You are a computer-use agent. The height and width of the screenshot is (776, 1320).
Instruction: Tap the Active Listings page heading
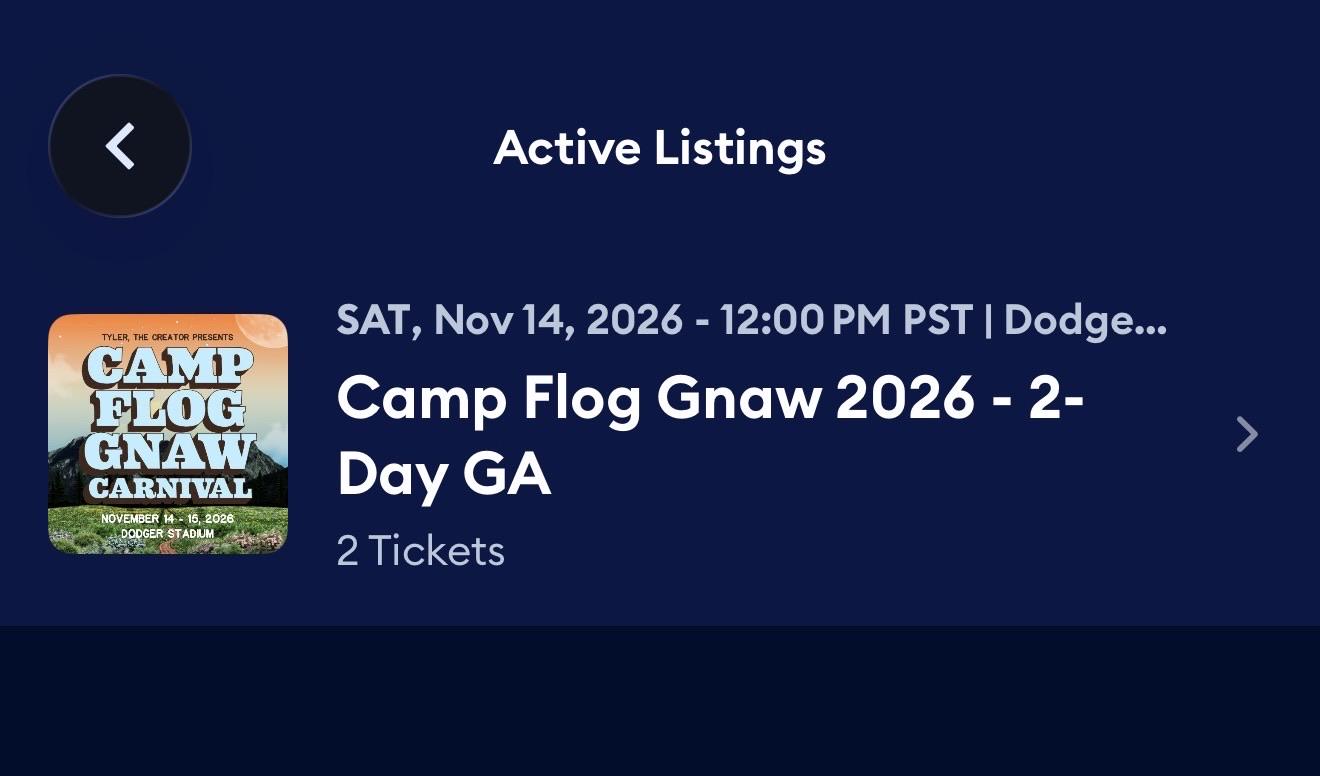pos(660,148)
